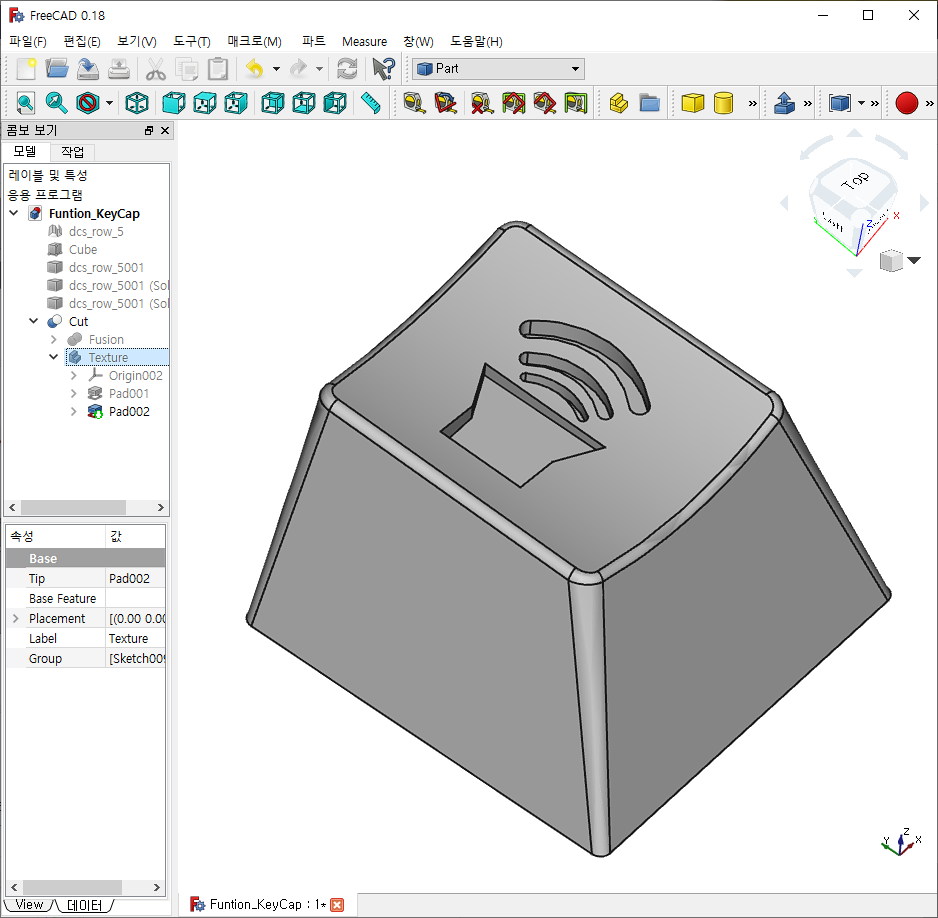
Task: Create a yellow cube primitive
Action: pos(693,103)
